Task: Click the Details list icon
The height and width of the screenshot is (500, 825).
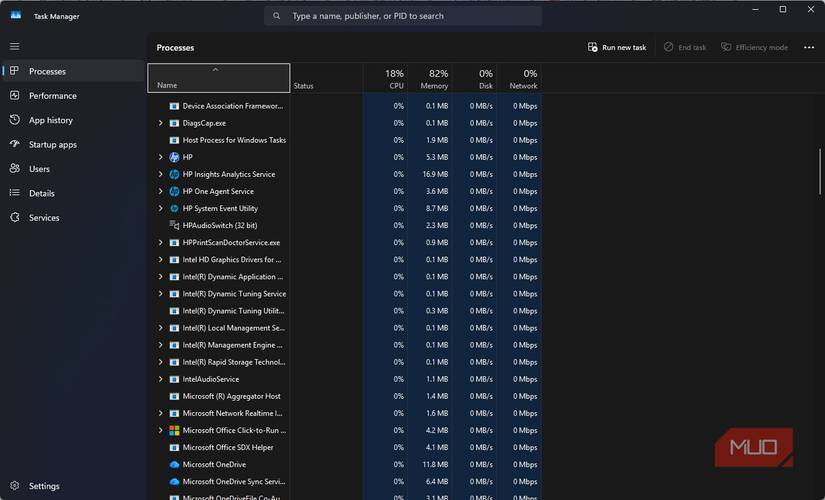Action: (x=15, y=193)
